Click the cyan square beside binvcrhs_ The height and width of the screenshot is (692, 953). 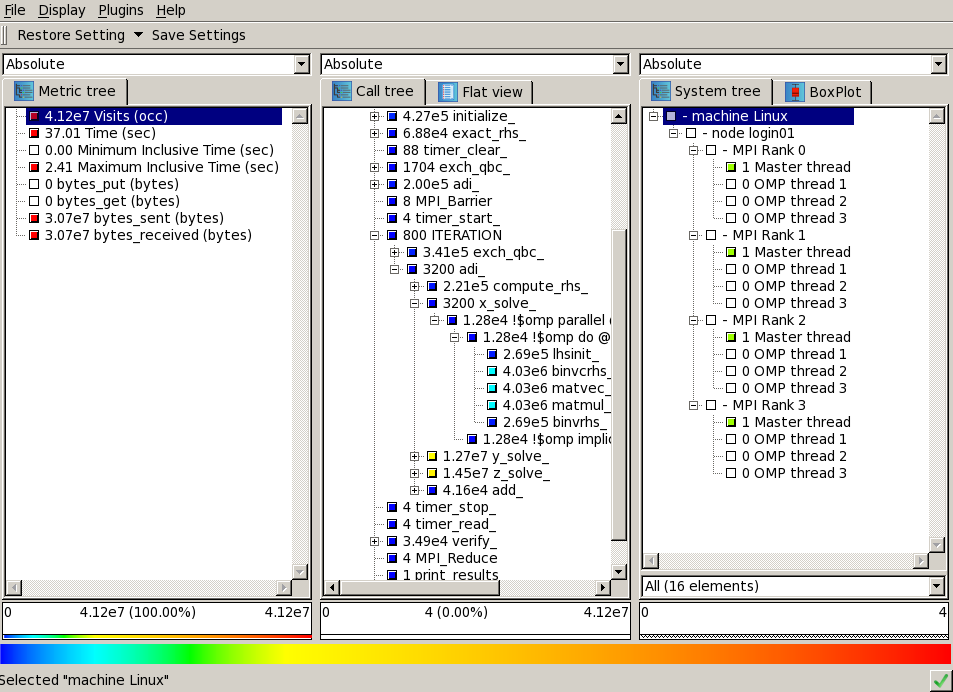[x=492, y=371]
